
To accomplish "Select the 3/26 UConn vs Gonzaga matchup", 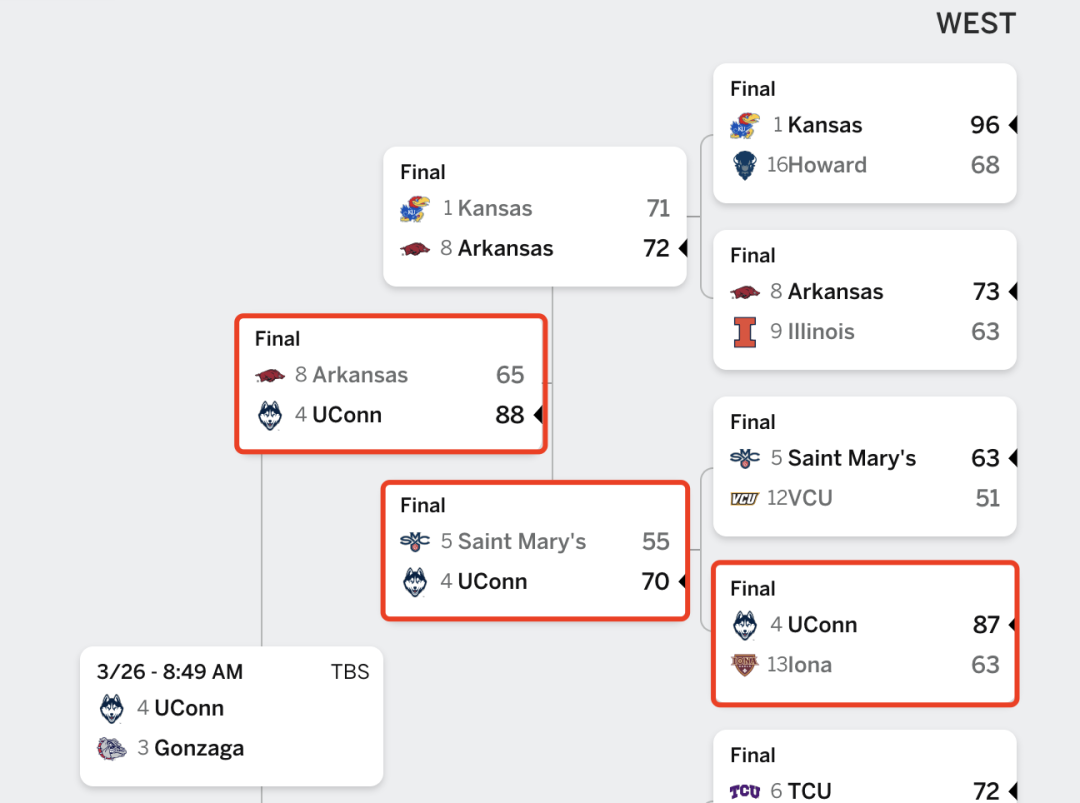I will pyautogui.click(x=231, y=716).
